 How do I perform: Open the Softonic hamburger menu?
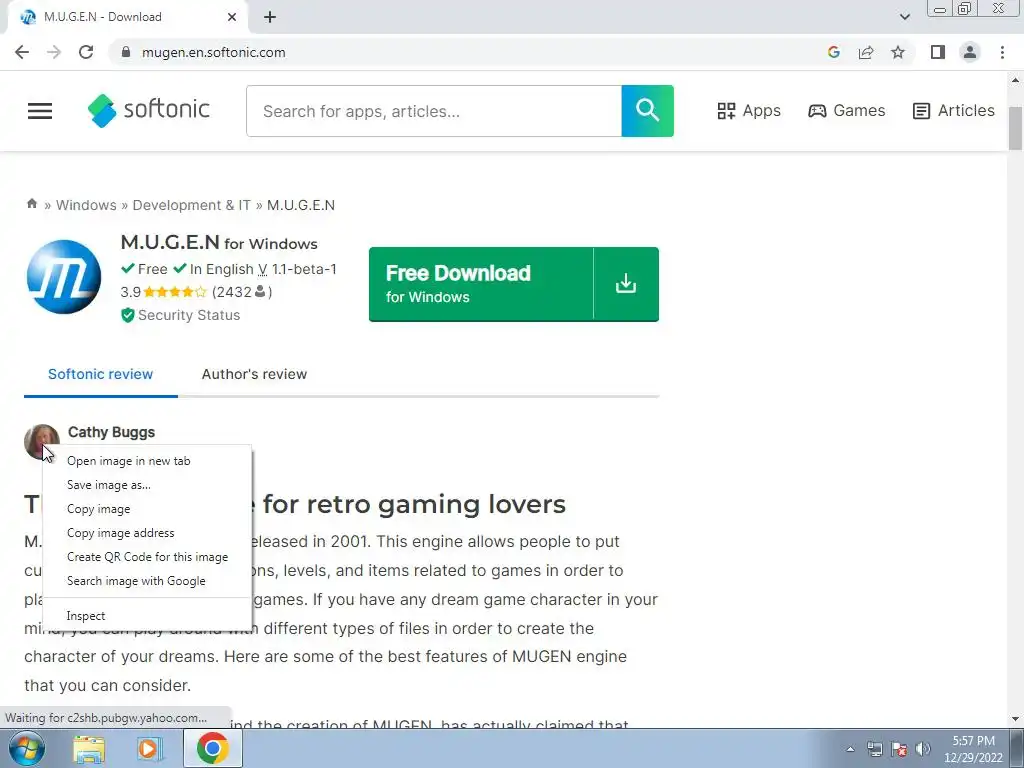40,111
